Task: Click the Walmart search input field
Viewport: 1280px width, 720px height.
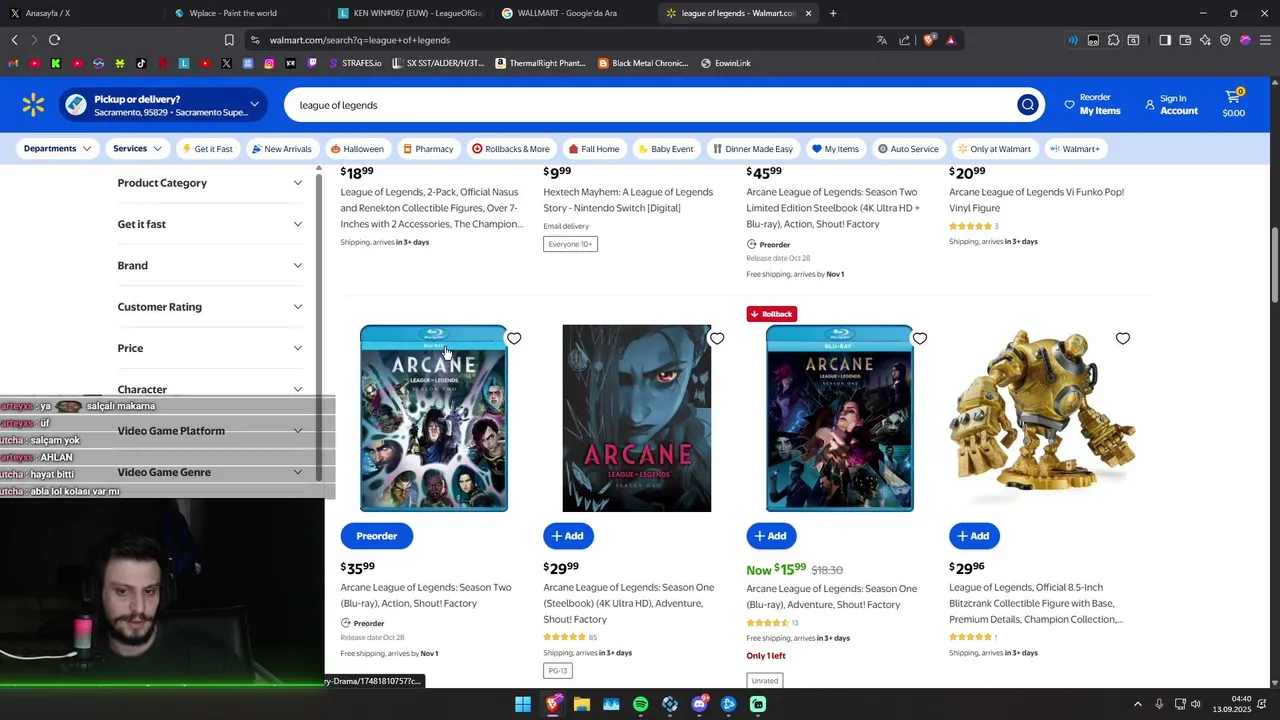Action: [x=650, y=105]
